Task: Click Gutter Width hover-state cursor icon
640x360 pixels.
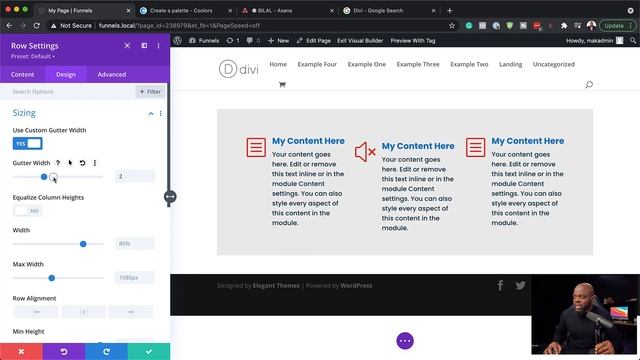Action: (x=70, y=163)
